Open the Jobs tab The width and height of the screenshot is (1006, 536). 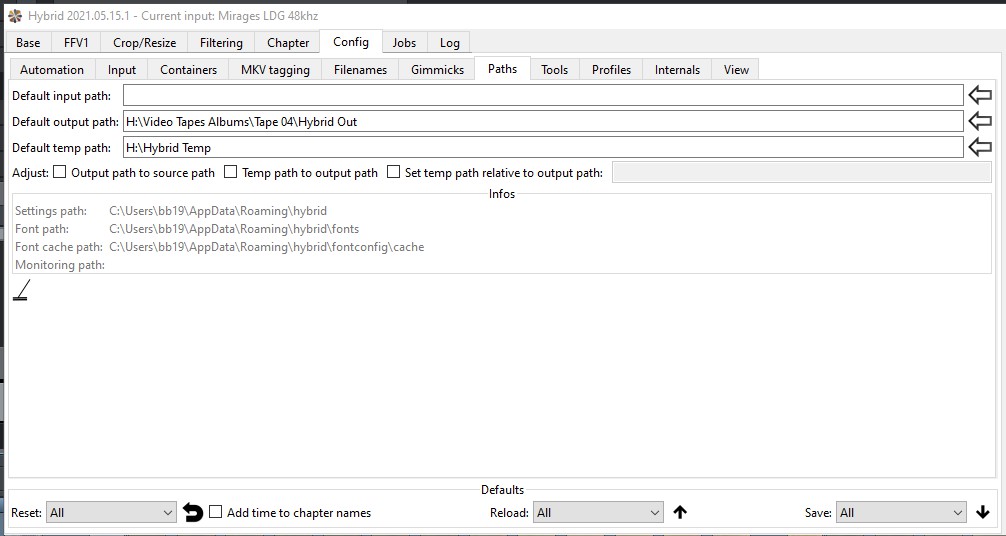[404, 43]
